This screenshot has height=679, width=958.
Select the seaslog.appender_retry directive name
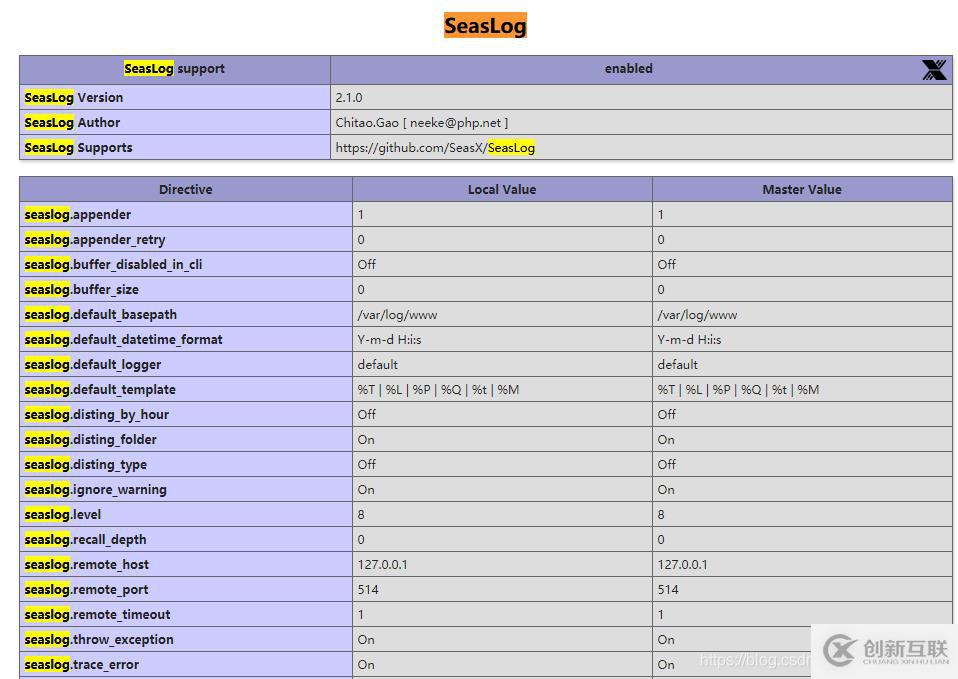95,240
